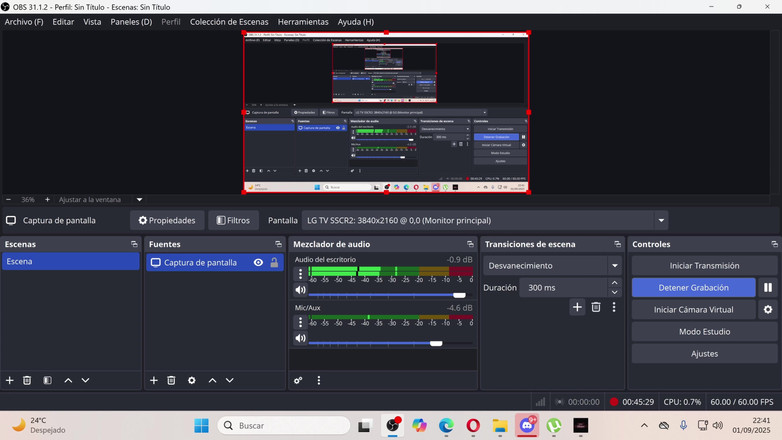The width and height of the screenshot is (782, 440).
Task: Mute Audio del escritorio speaker
Action: [300, 290]
